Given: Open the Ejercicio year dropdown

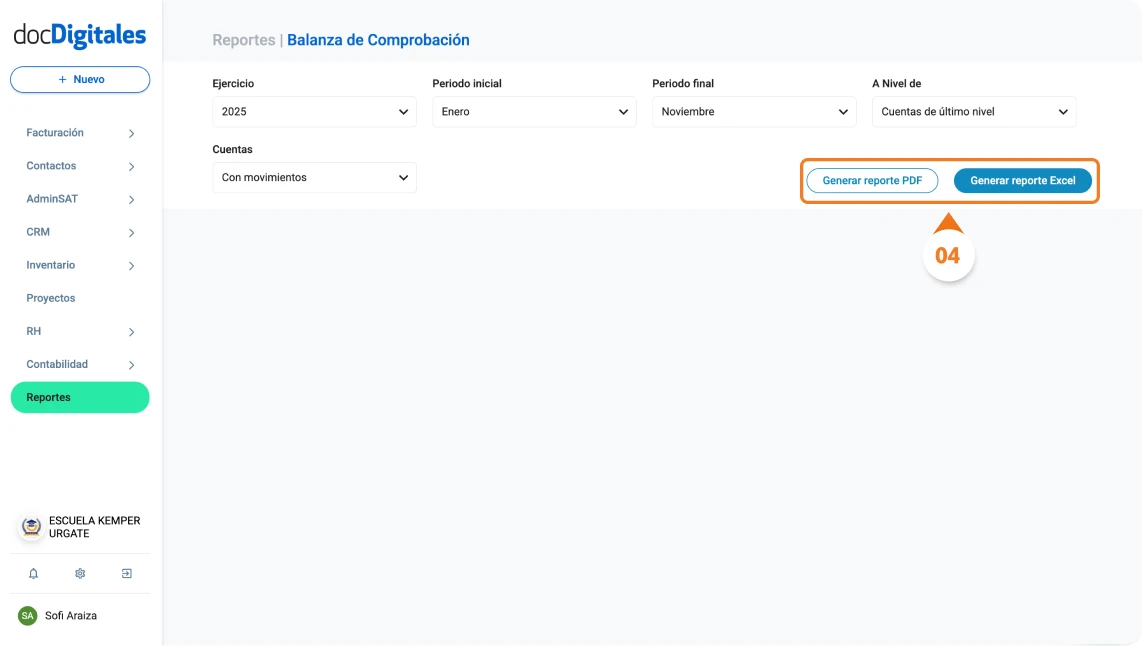Looking at the screenshot, I should point(314,111).
